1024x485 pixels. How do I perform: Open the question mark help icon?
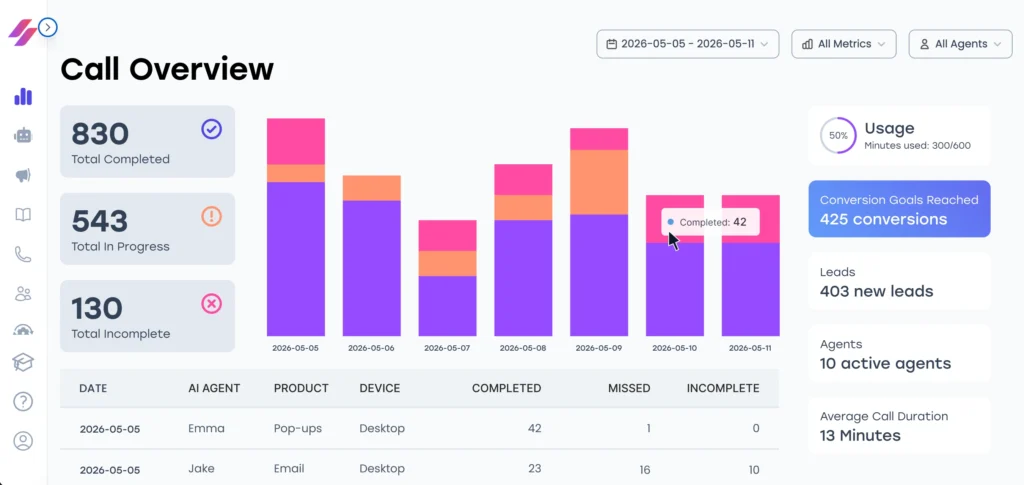23,401
